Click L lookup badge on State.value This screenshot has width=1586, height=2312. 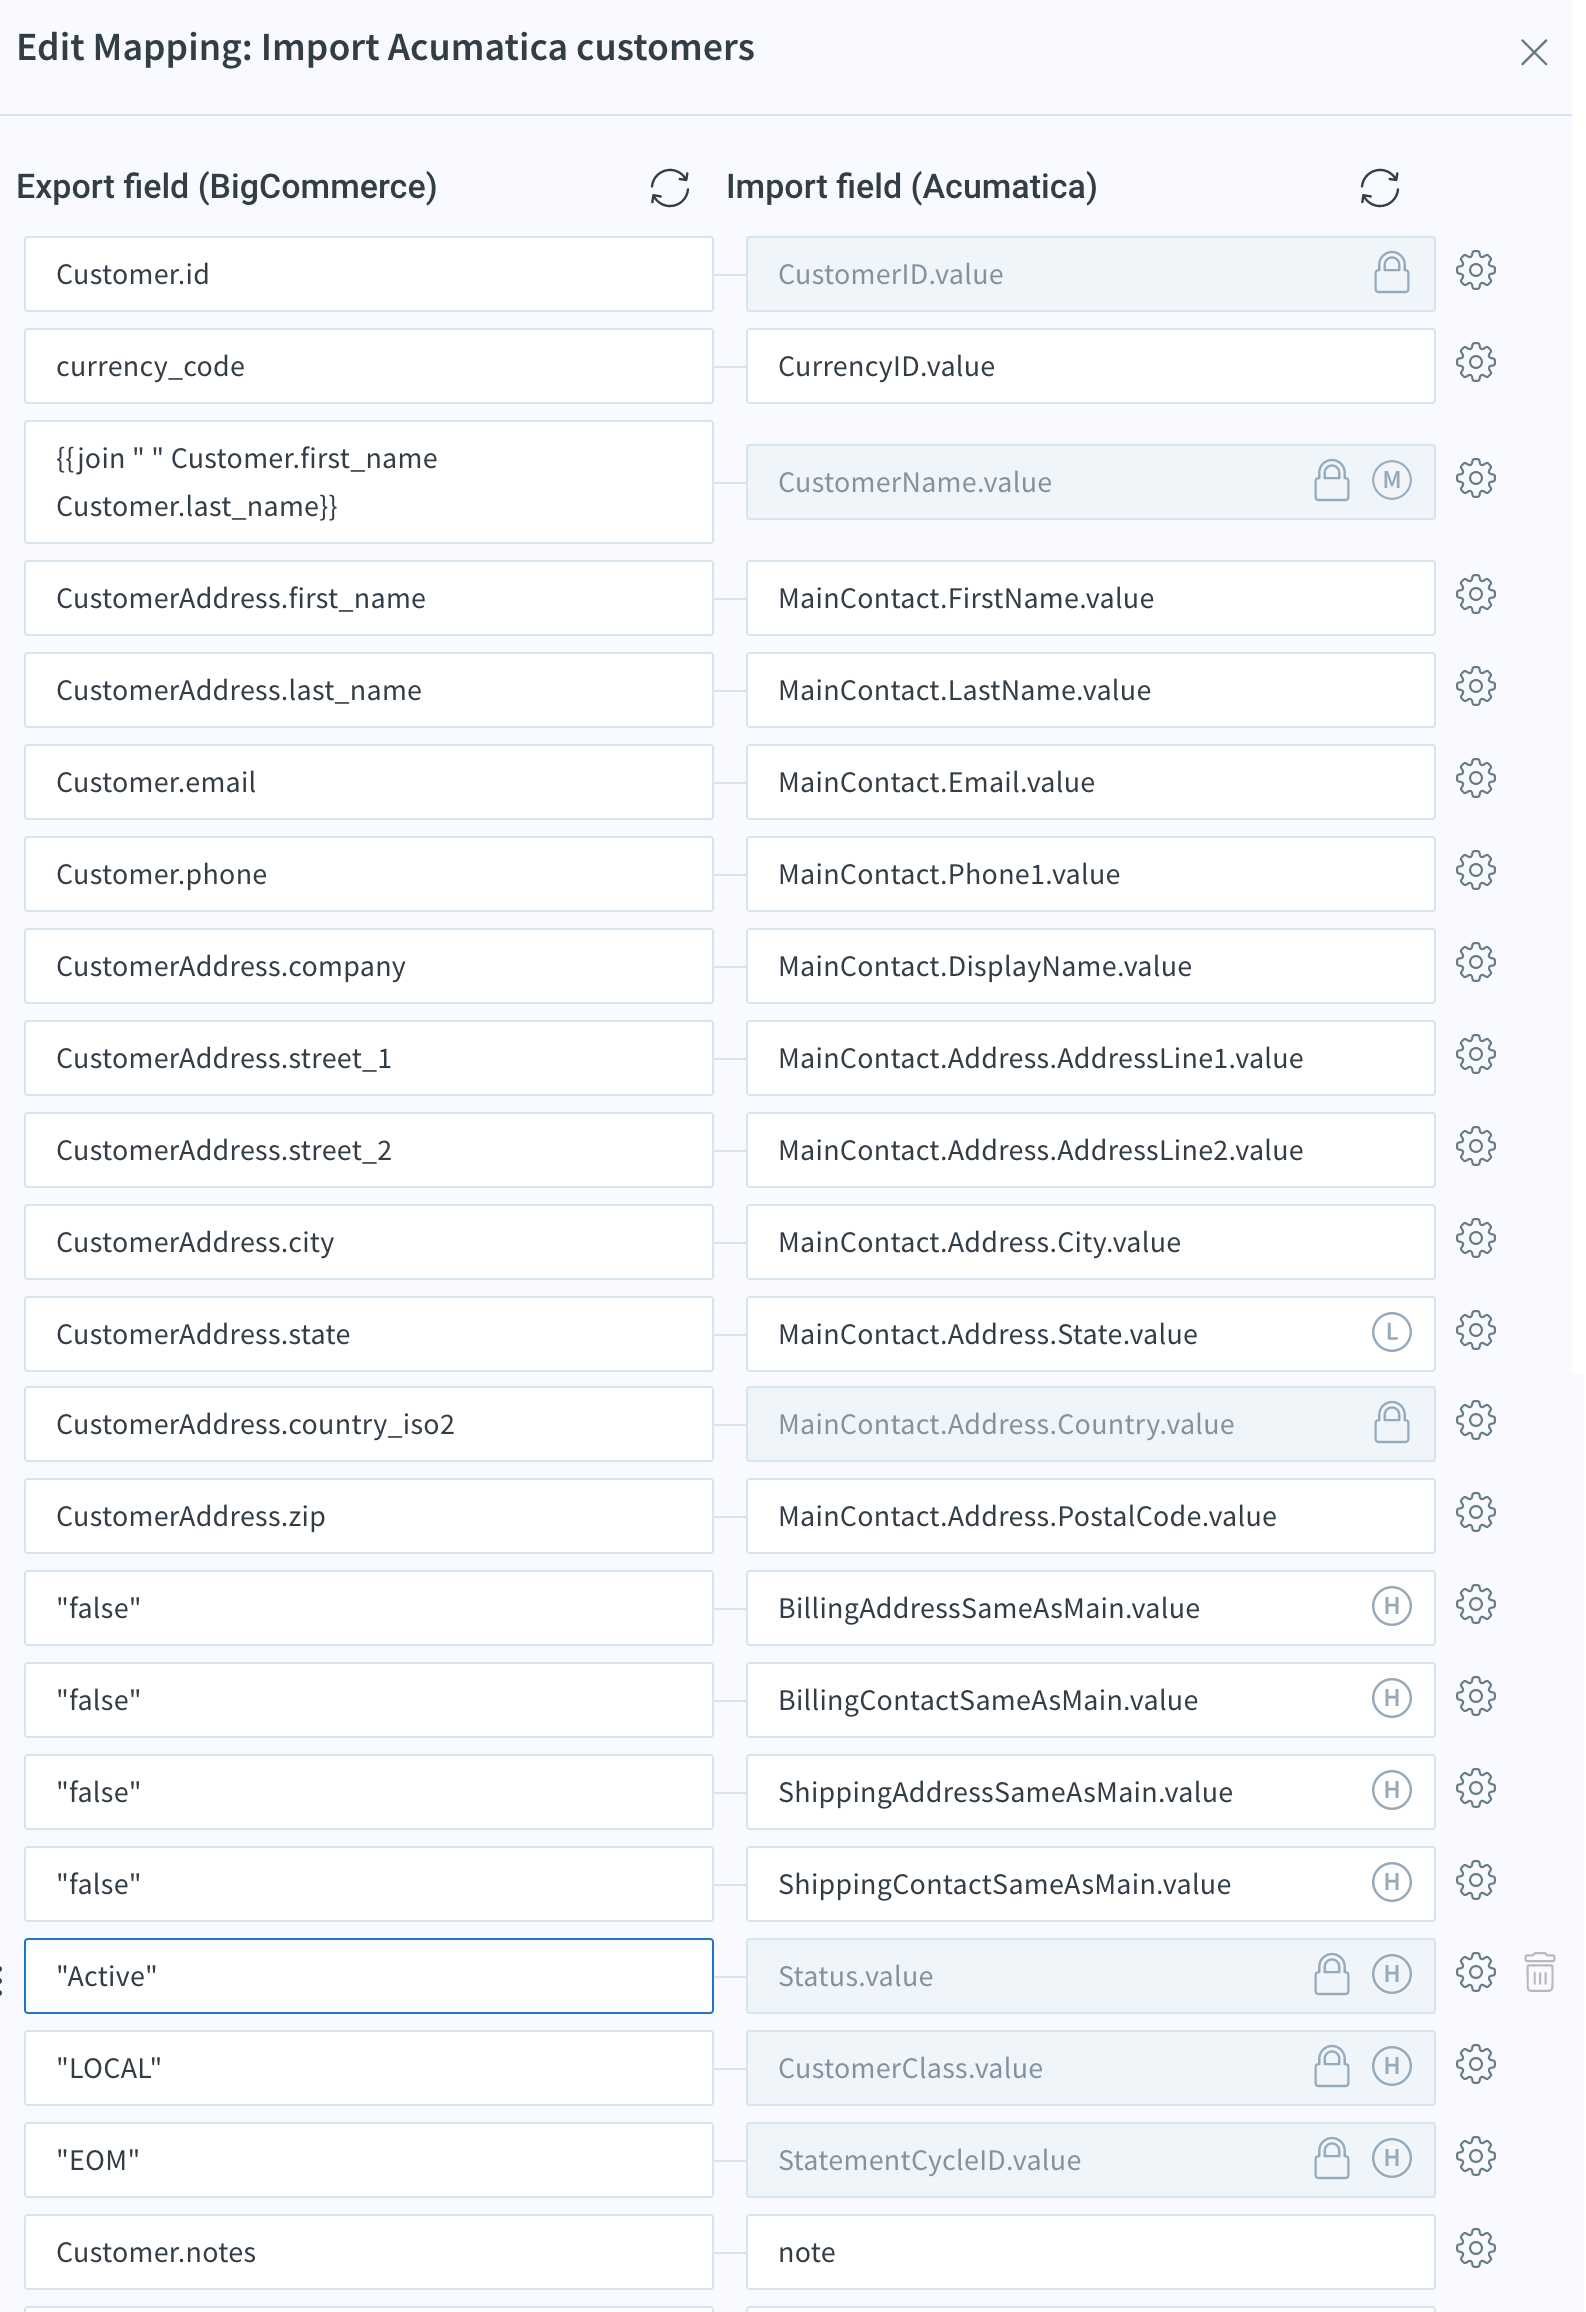pos(1391,1333)
